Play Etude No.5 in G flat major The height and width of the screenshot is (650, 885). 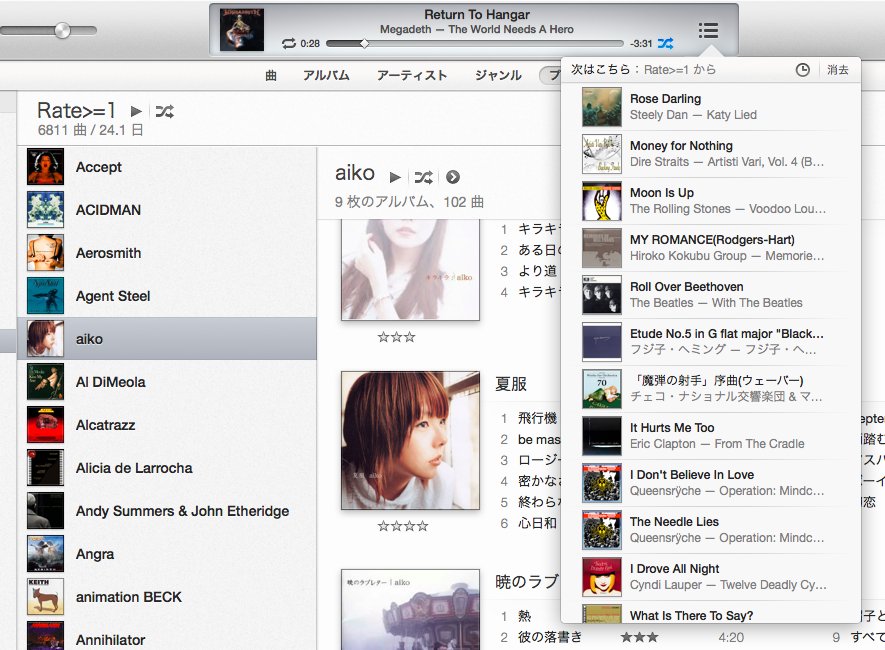coord(711,342)
